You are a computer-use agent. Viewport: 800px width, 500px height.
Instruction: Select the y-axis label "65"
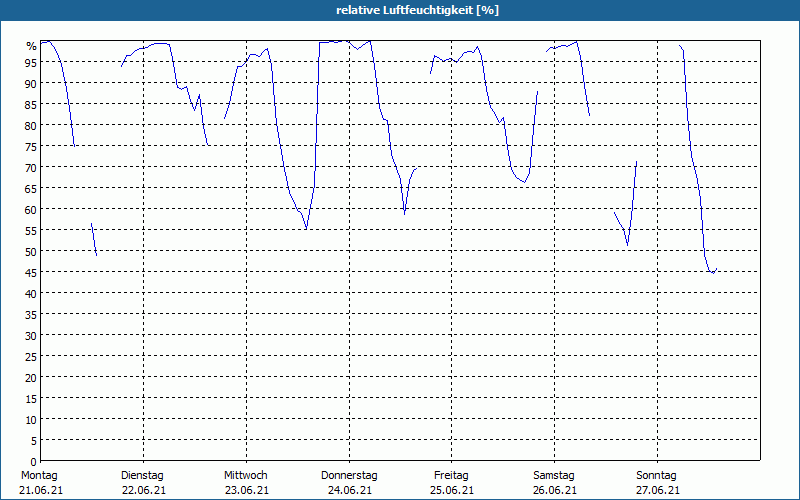click(x=31, y=189)
